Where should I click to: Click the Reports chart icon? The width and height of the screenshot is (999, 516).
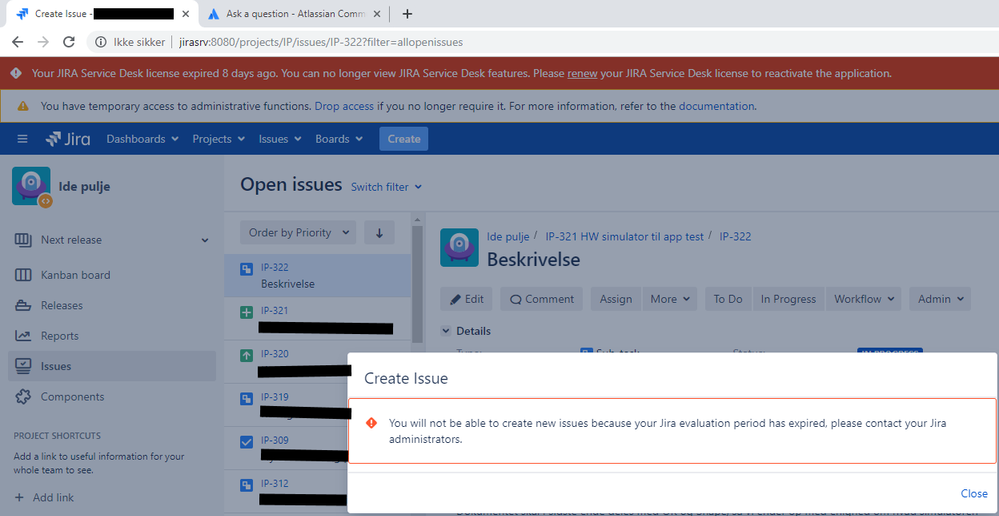tap(23, 336)
